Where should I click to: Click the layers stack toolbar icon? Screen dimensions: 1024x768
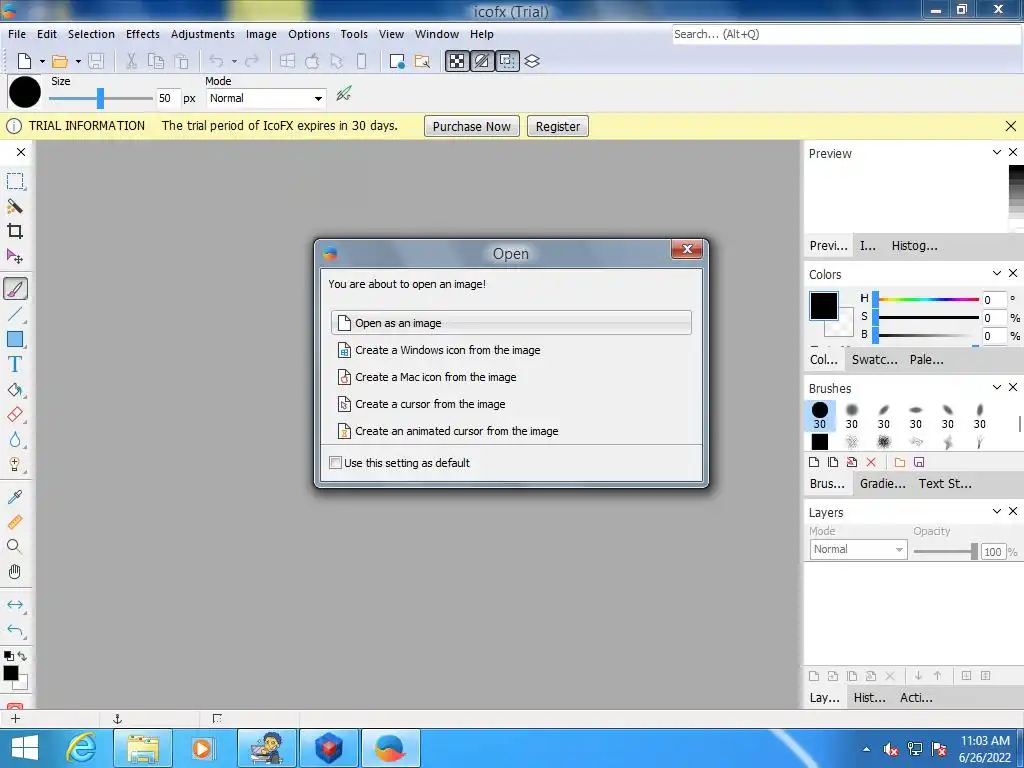pos(532,61)
